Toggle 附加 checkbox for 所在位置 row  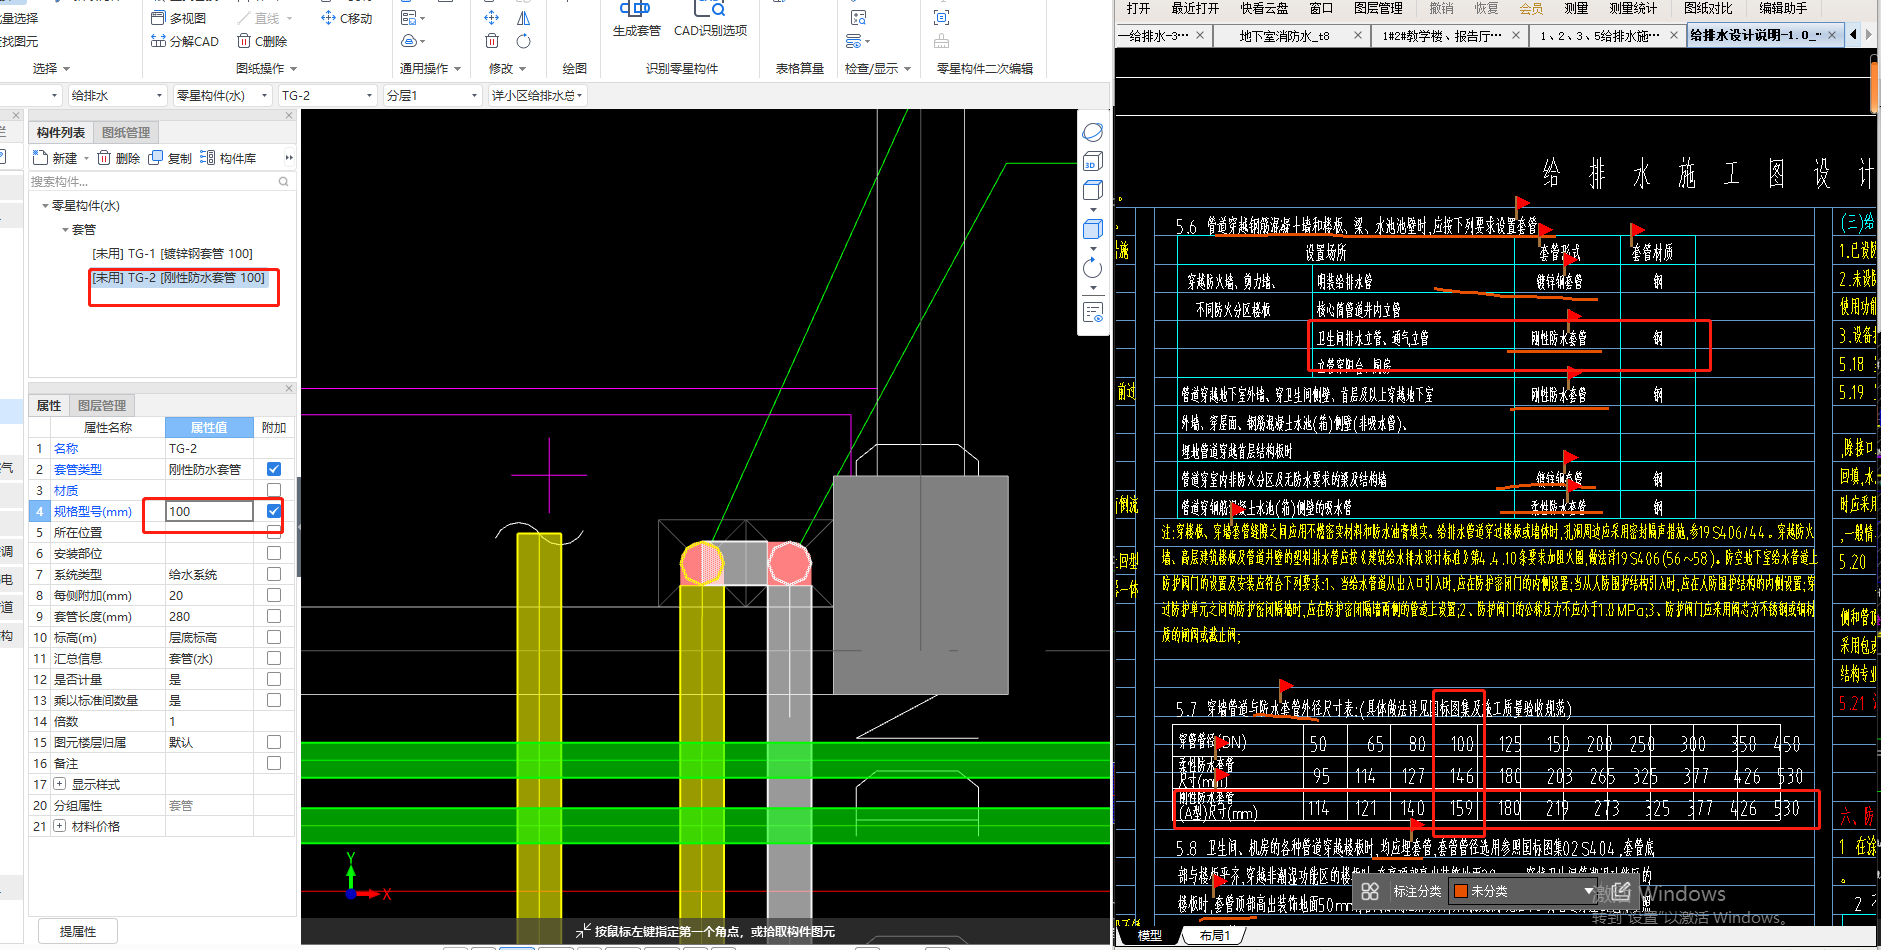point(274,532)
